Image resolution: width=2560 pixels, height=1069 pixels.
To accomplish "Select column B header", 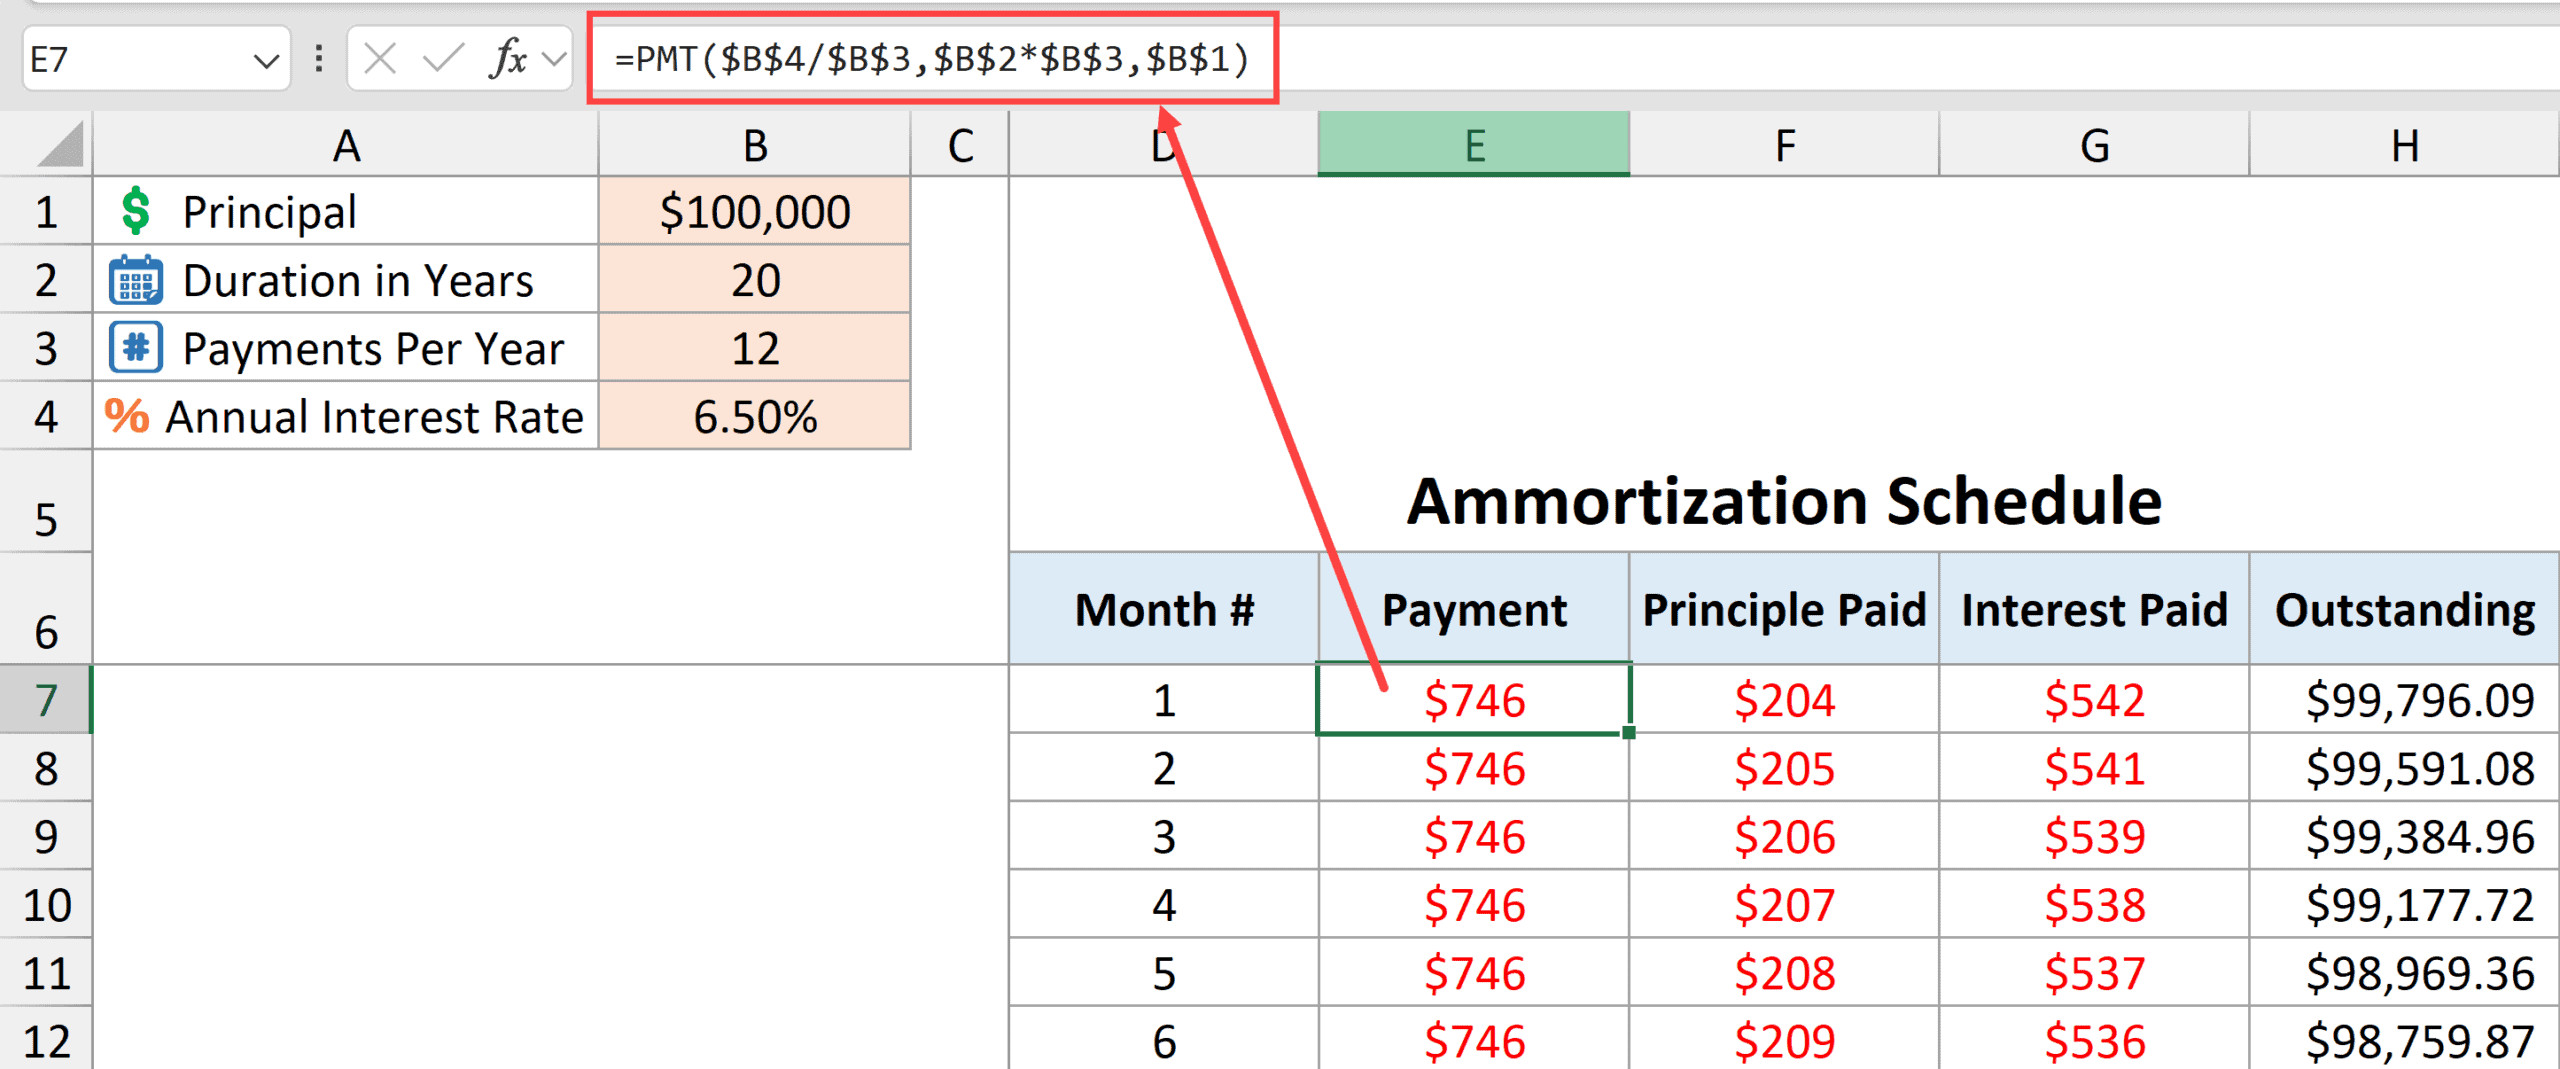I will coord(755,146).
